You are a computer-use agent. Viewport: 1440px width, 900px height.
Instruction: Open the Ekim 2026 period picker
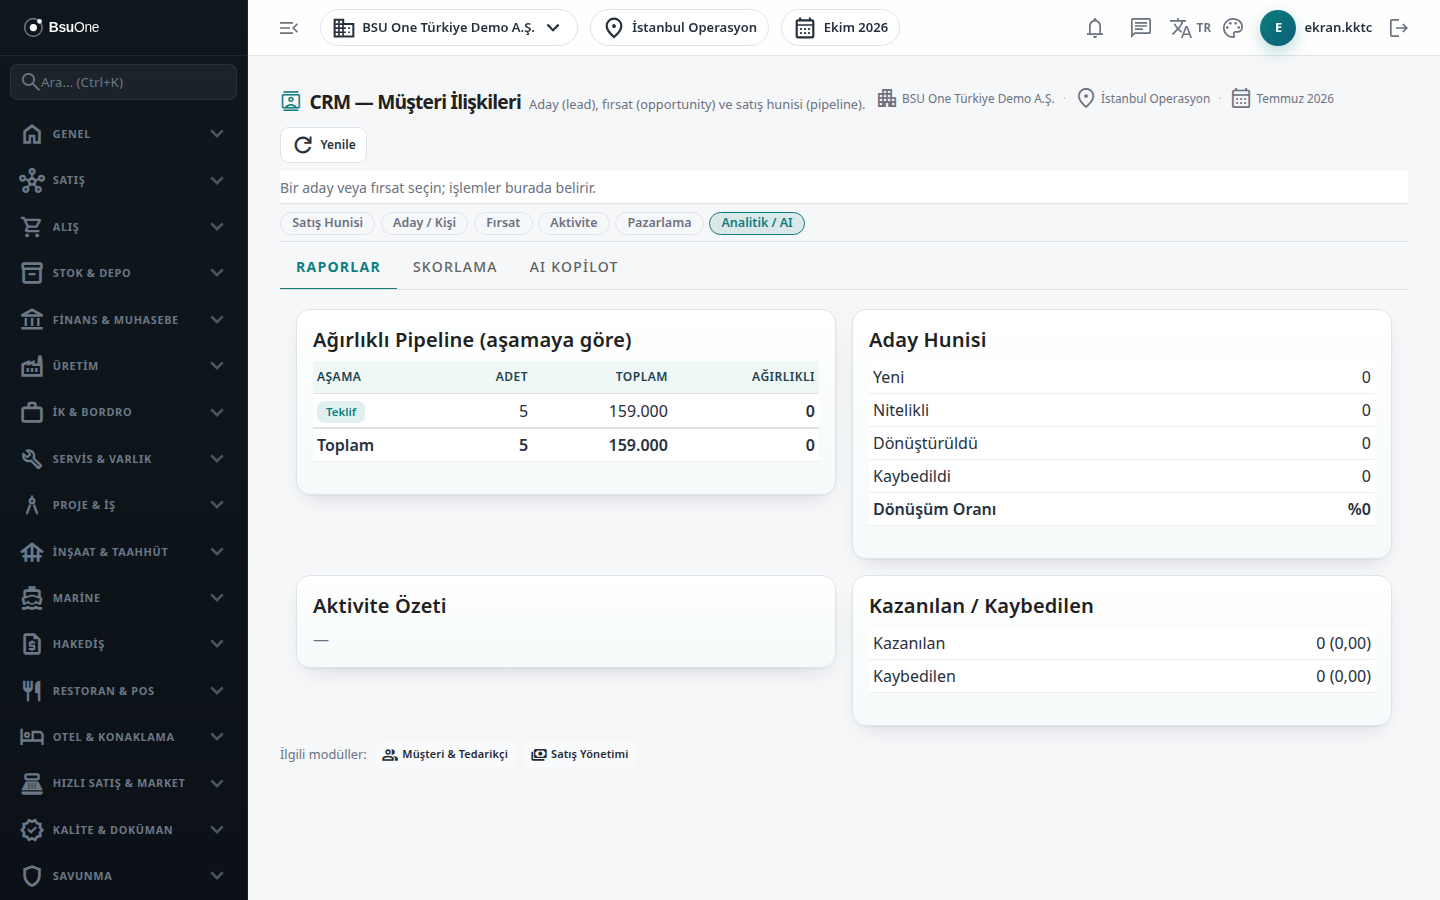click(x=841, y=28)
